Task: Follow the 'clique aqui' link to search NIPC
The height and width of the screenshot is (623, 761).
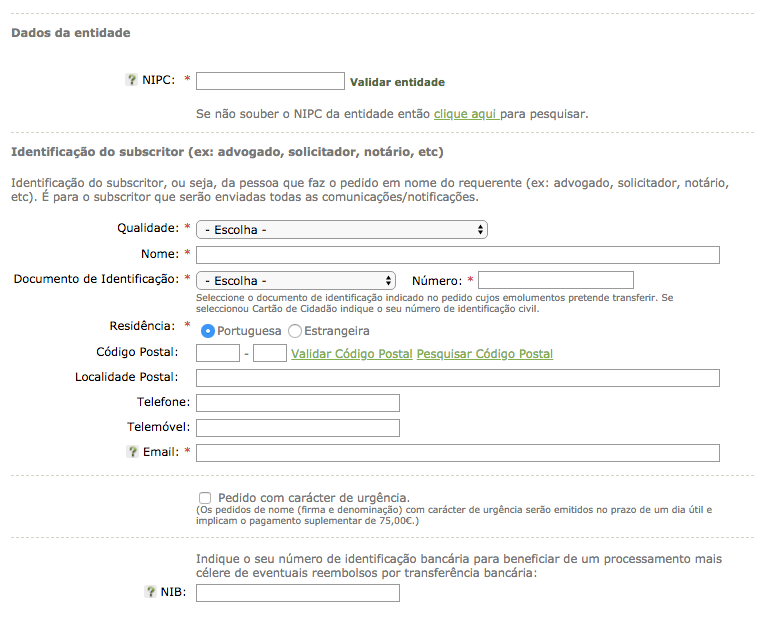Action: tap(466, 114)
